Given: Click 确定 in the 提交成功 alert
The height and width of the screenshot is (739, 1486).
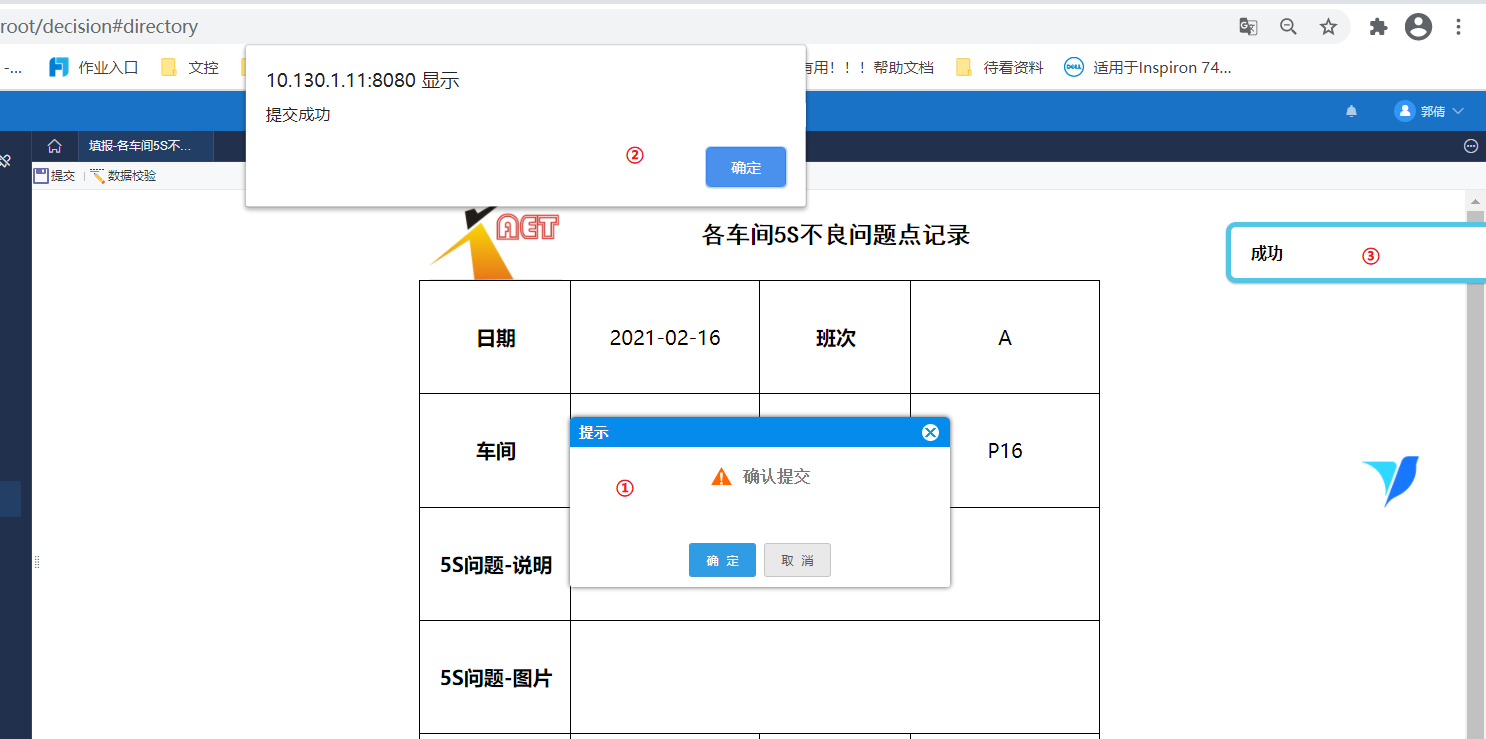Looking at the screenshot, I should [746, 167].
